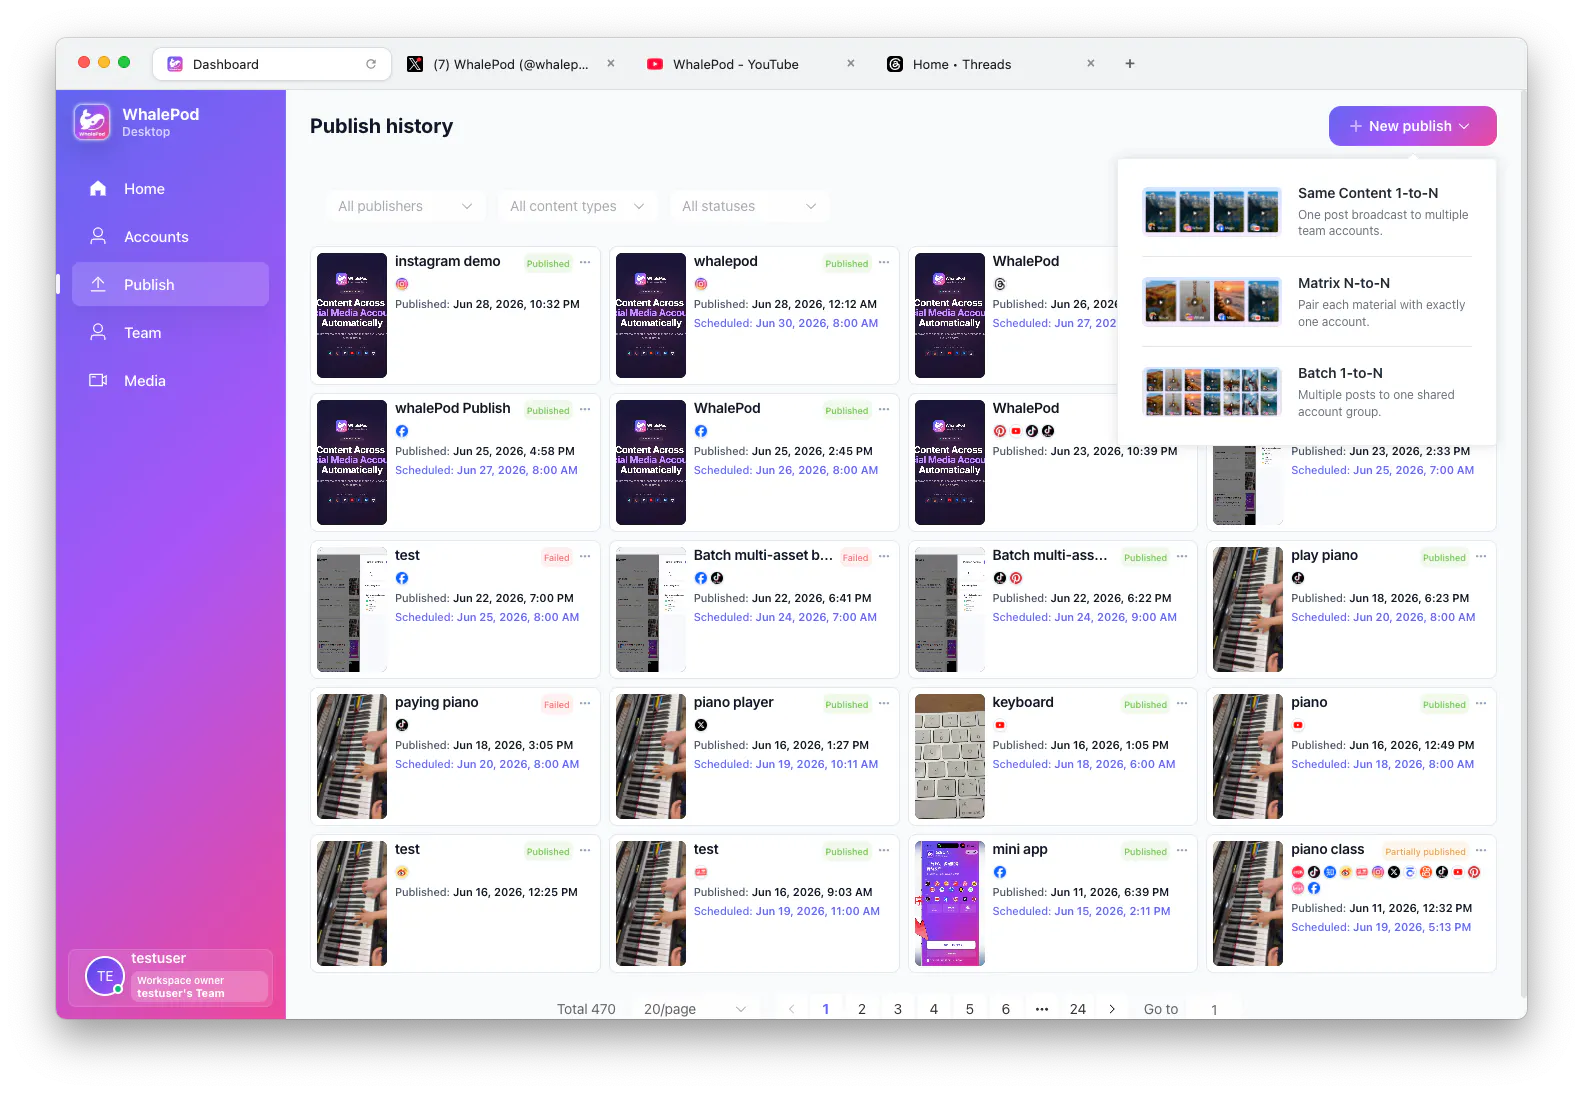Open more options for keyboard card
The height and width of the screenshot is (1093, 1583).
point(1182,704)
